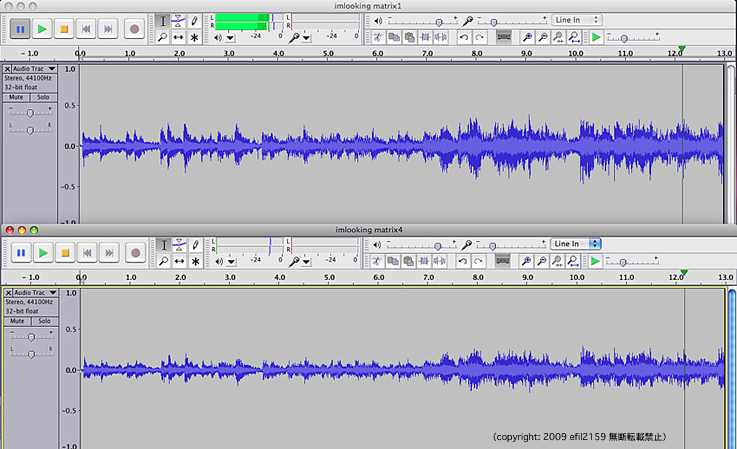Click Play in the matrix4 window

(43, 253)
